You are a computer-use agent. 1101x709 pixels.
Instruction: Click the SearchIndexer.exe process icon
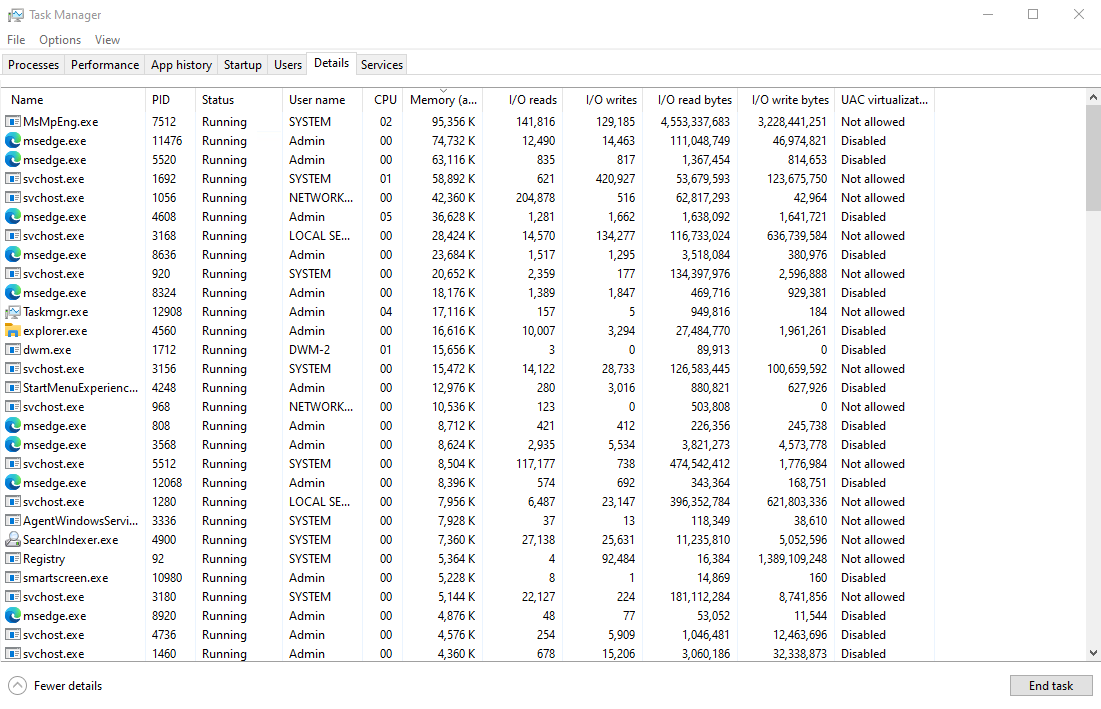pyautogui.click(x=13, y=539)
